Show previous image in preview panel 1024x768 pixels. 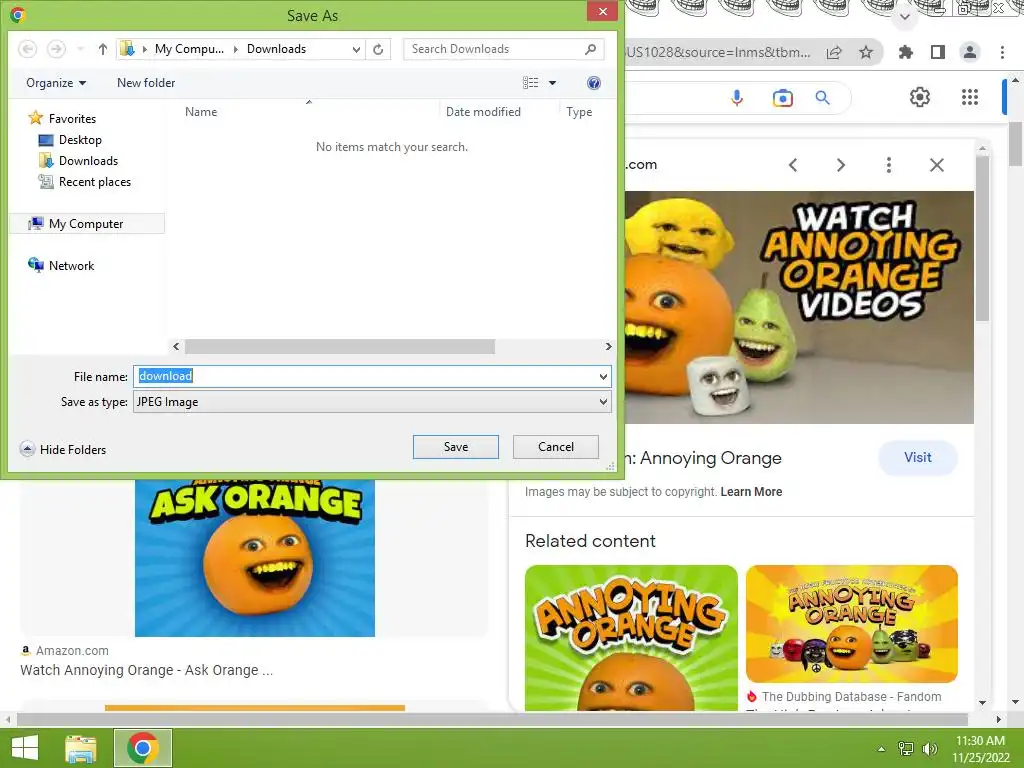click(793, 165)
